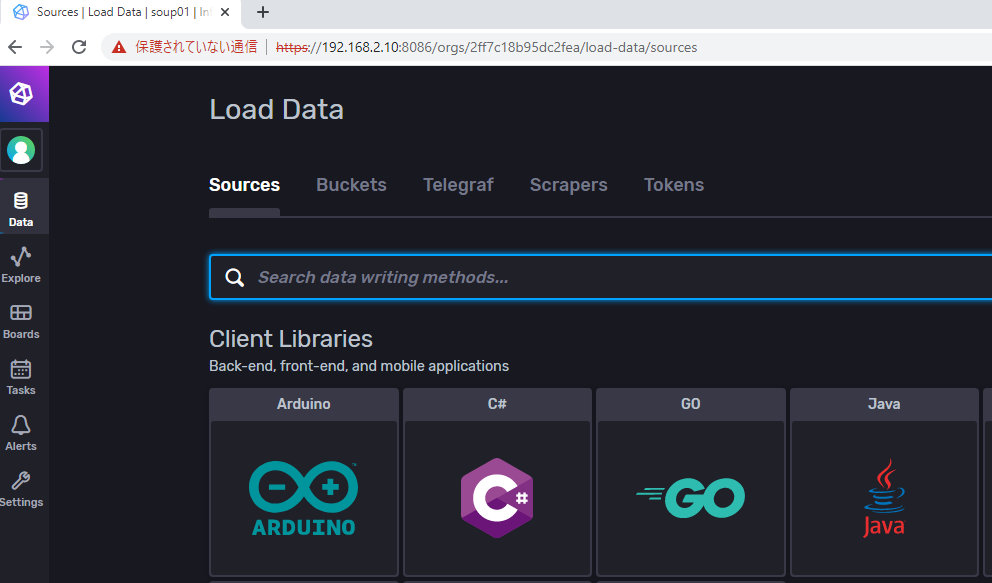
Task: Select the Sources Load Data browser tab
Action: point(121,12)
